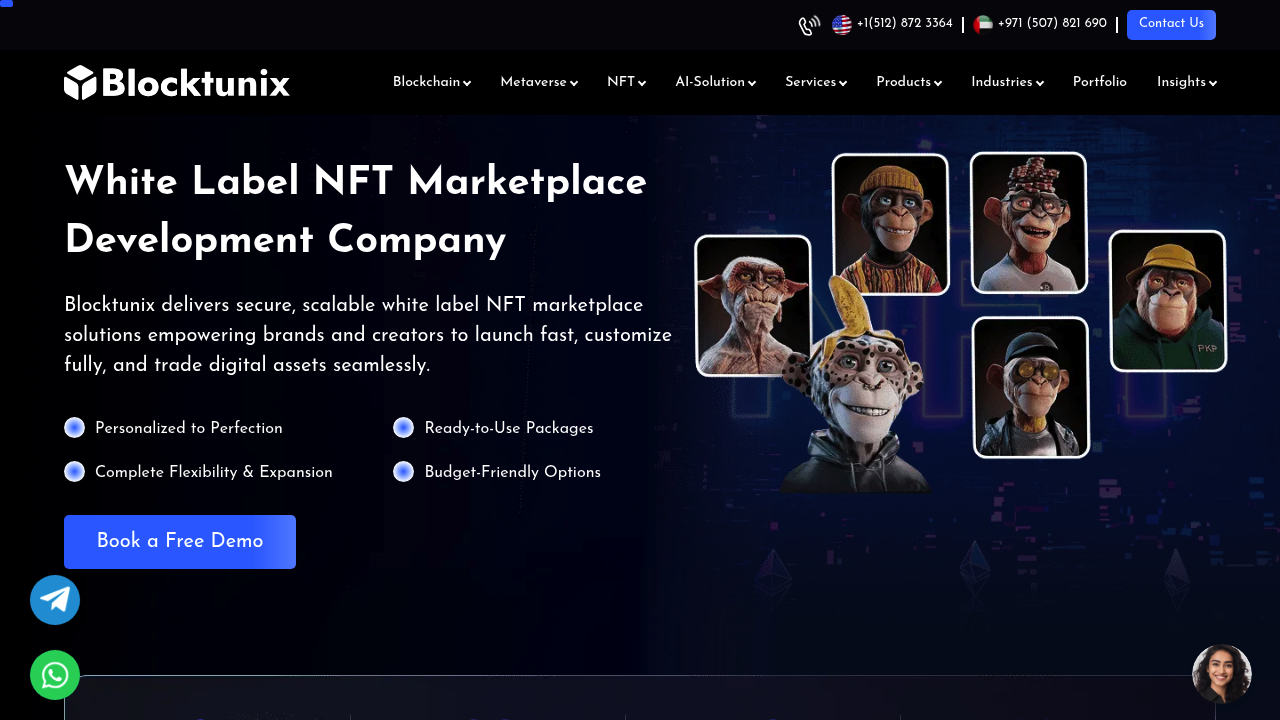Screen dimensions: 1280x720
Task: Click the Blocktunix cube logo
Action: pyautogui.click(x=80, y=82)
